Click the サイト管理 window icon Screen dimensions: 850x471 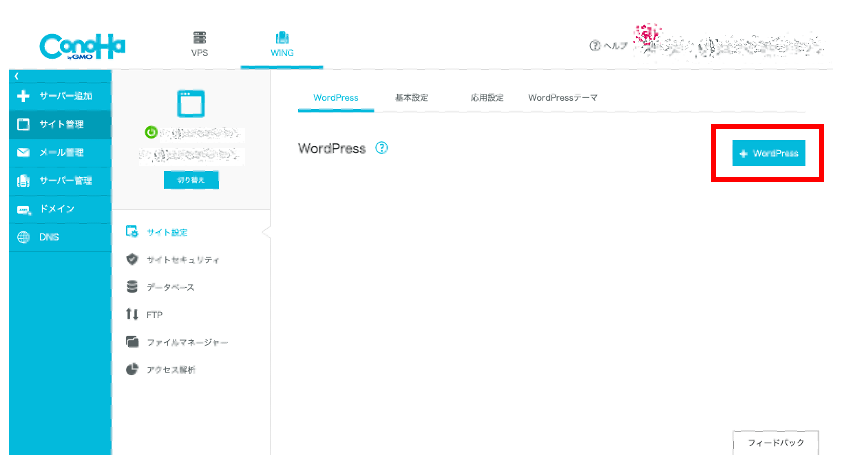coord(23,125)
